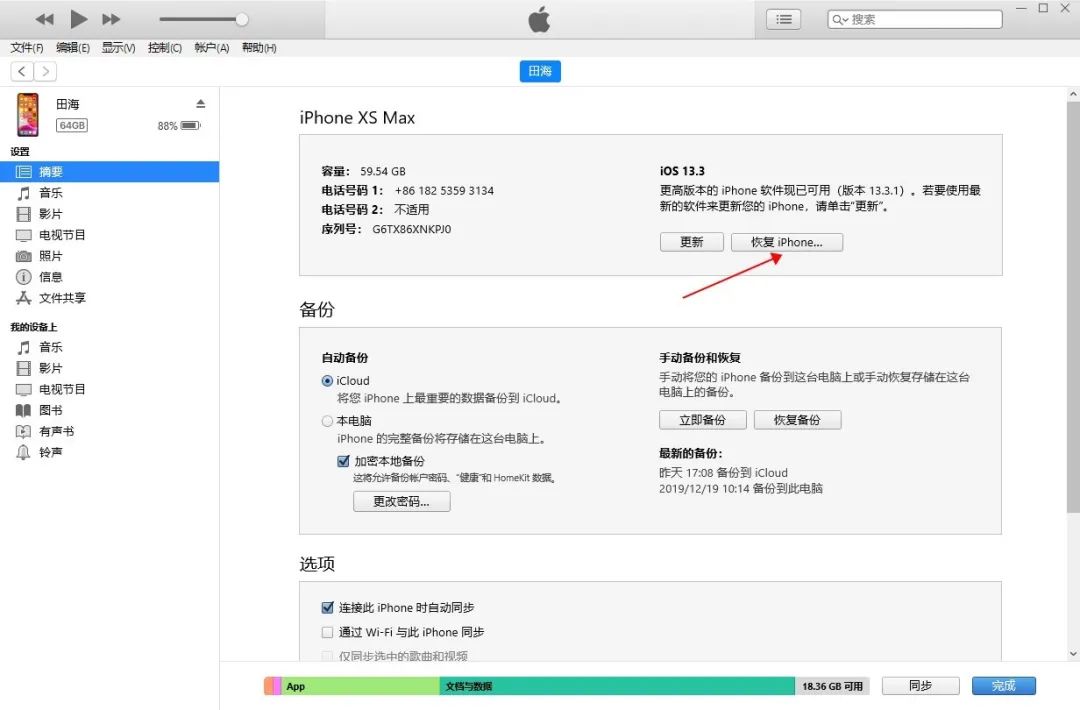Open 信息 info settings
Image resolution: width=1080 pixels, height=710 pixels.
110,277
